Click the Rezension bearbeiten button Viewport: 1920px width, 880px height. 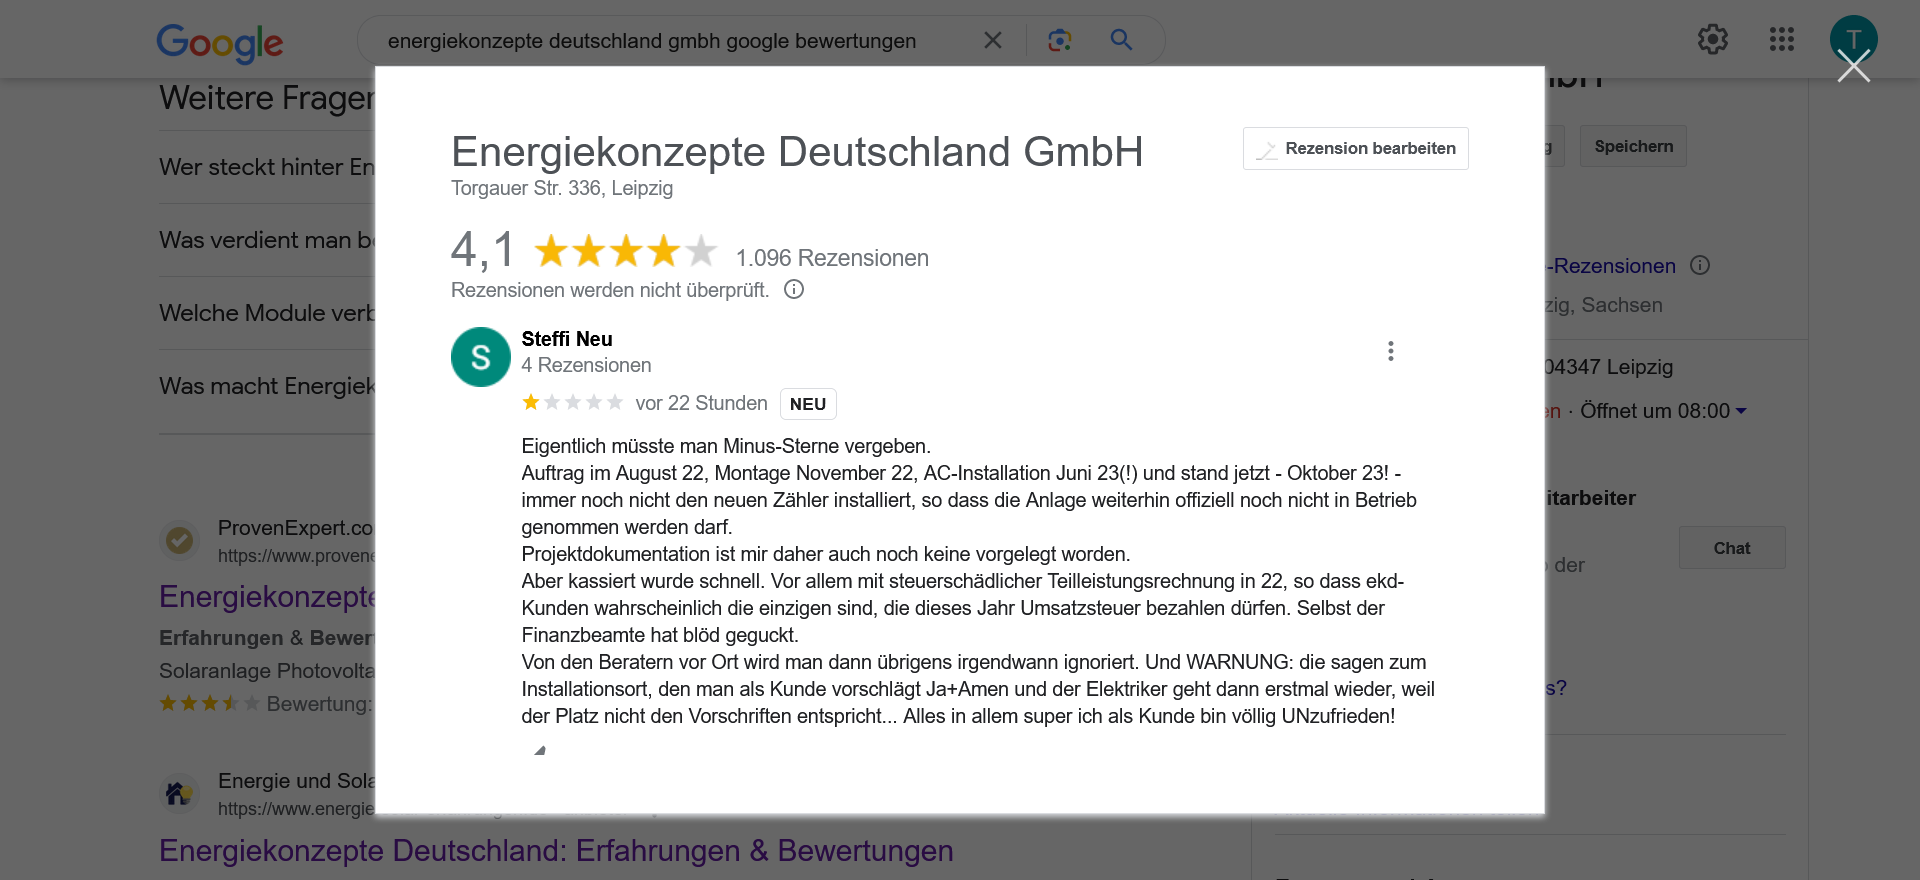click(x=1355, y=149)
